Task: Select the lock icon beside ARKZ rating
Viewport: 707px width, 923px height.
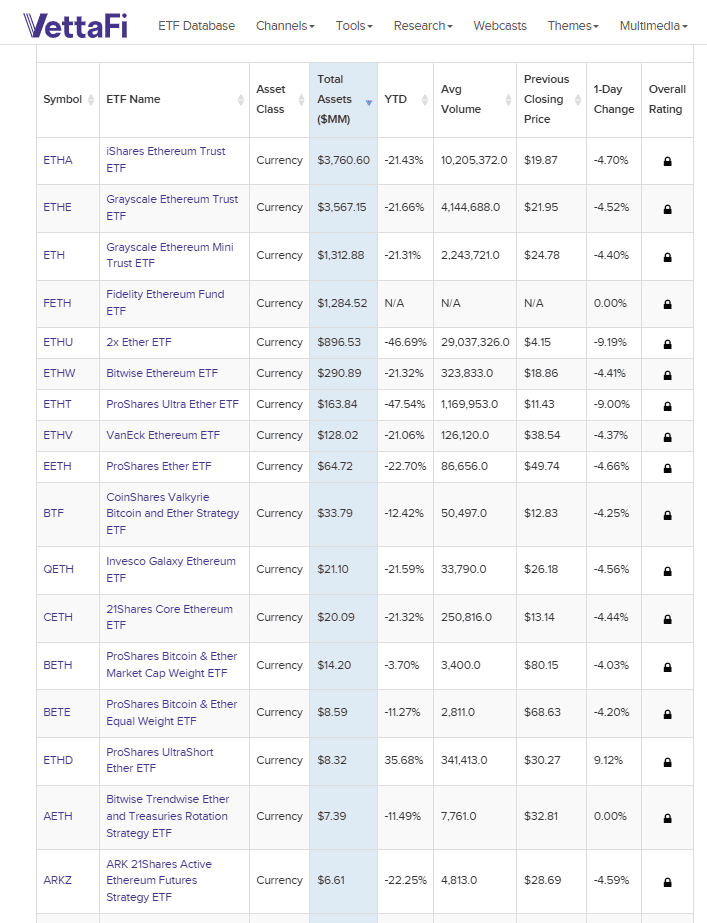Action: 667,881
